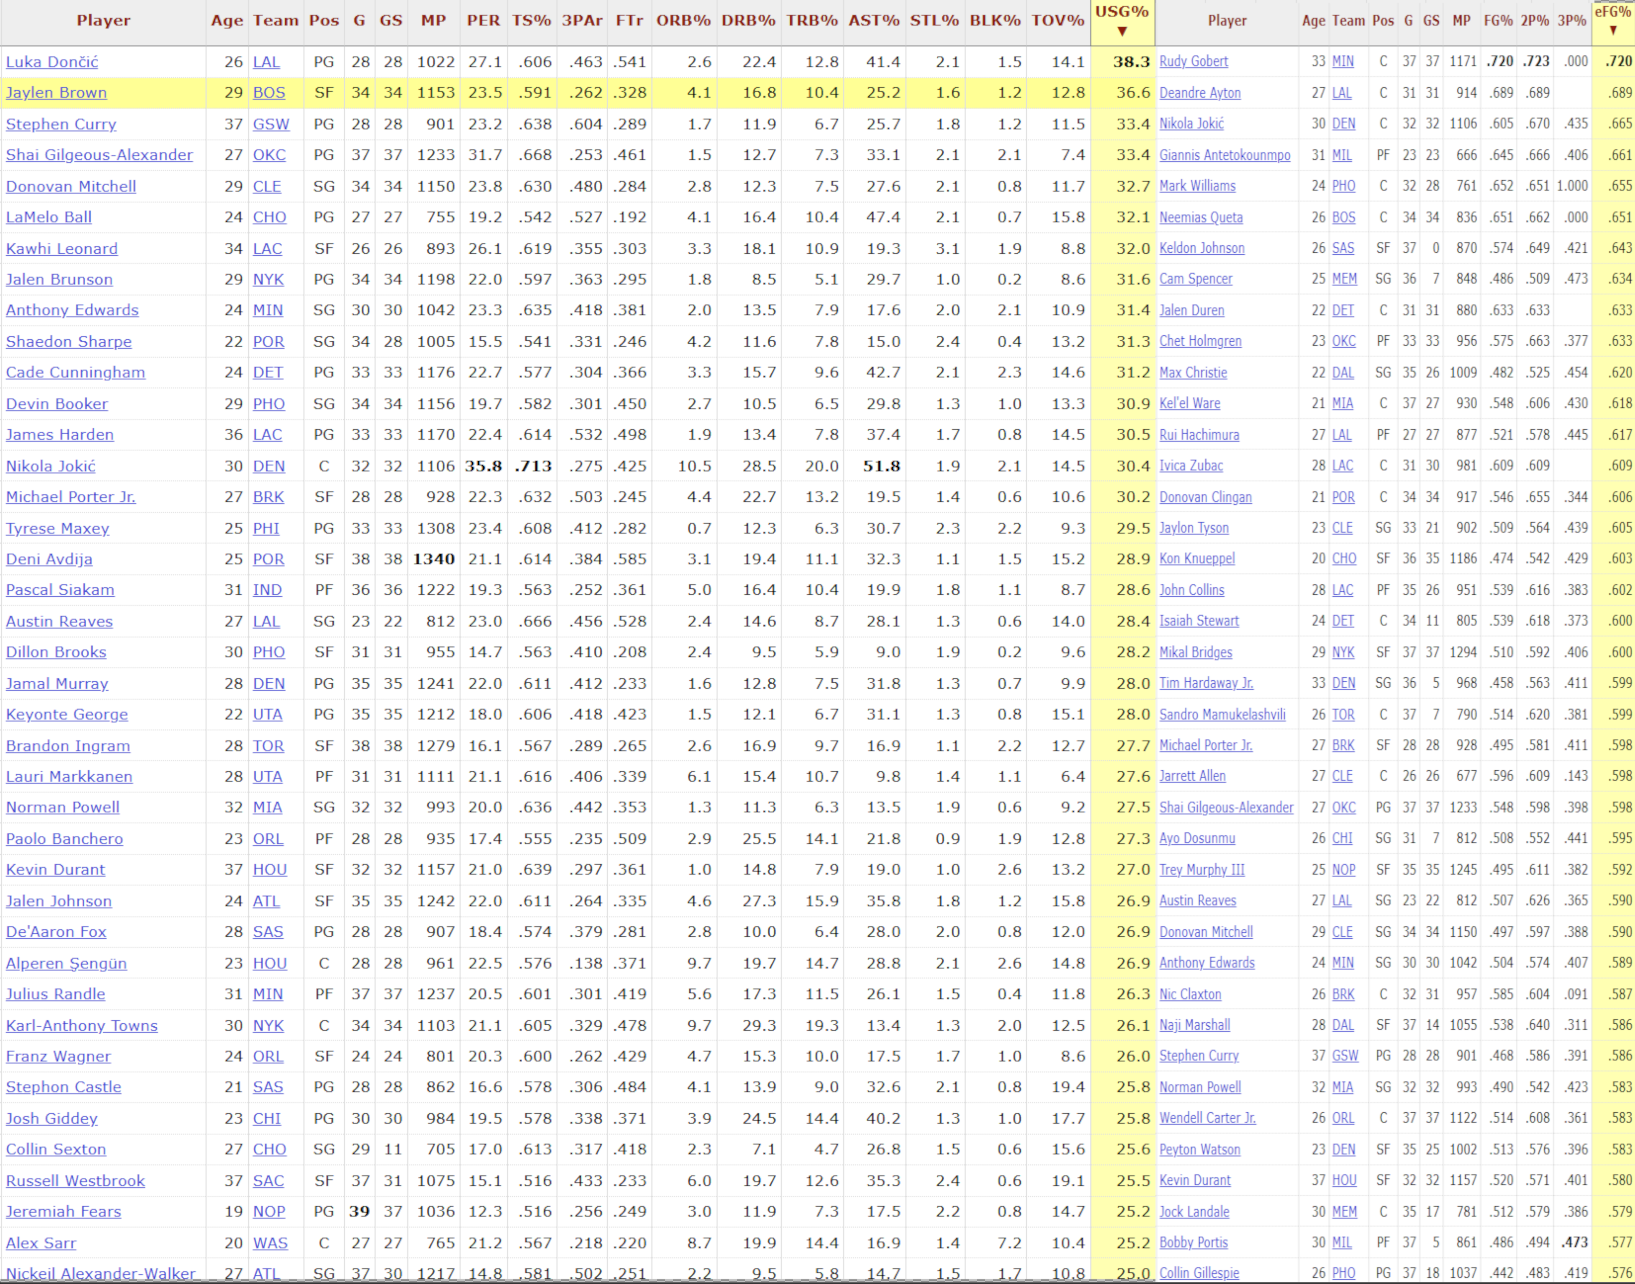The width and height of the screenshot is (1635, 1284).
Task: Sort the table by the USG% column header
Action: click(1121, 20)
